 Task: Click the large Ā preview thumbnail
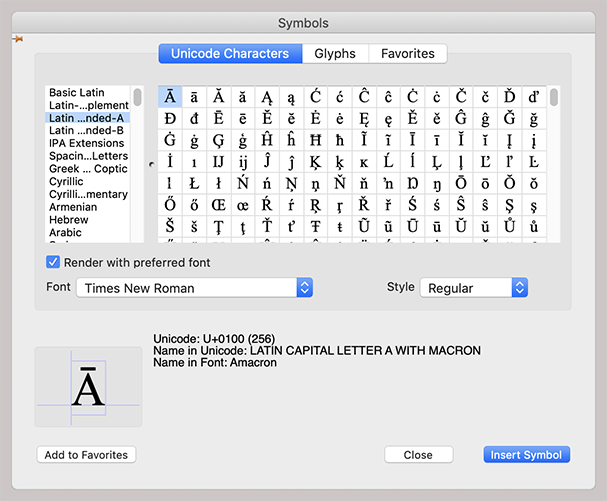[88, 387]
